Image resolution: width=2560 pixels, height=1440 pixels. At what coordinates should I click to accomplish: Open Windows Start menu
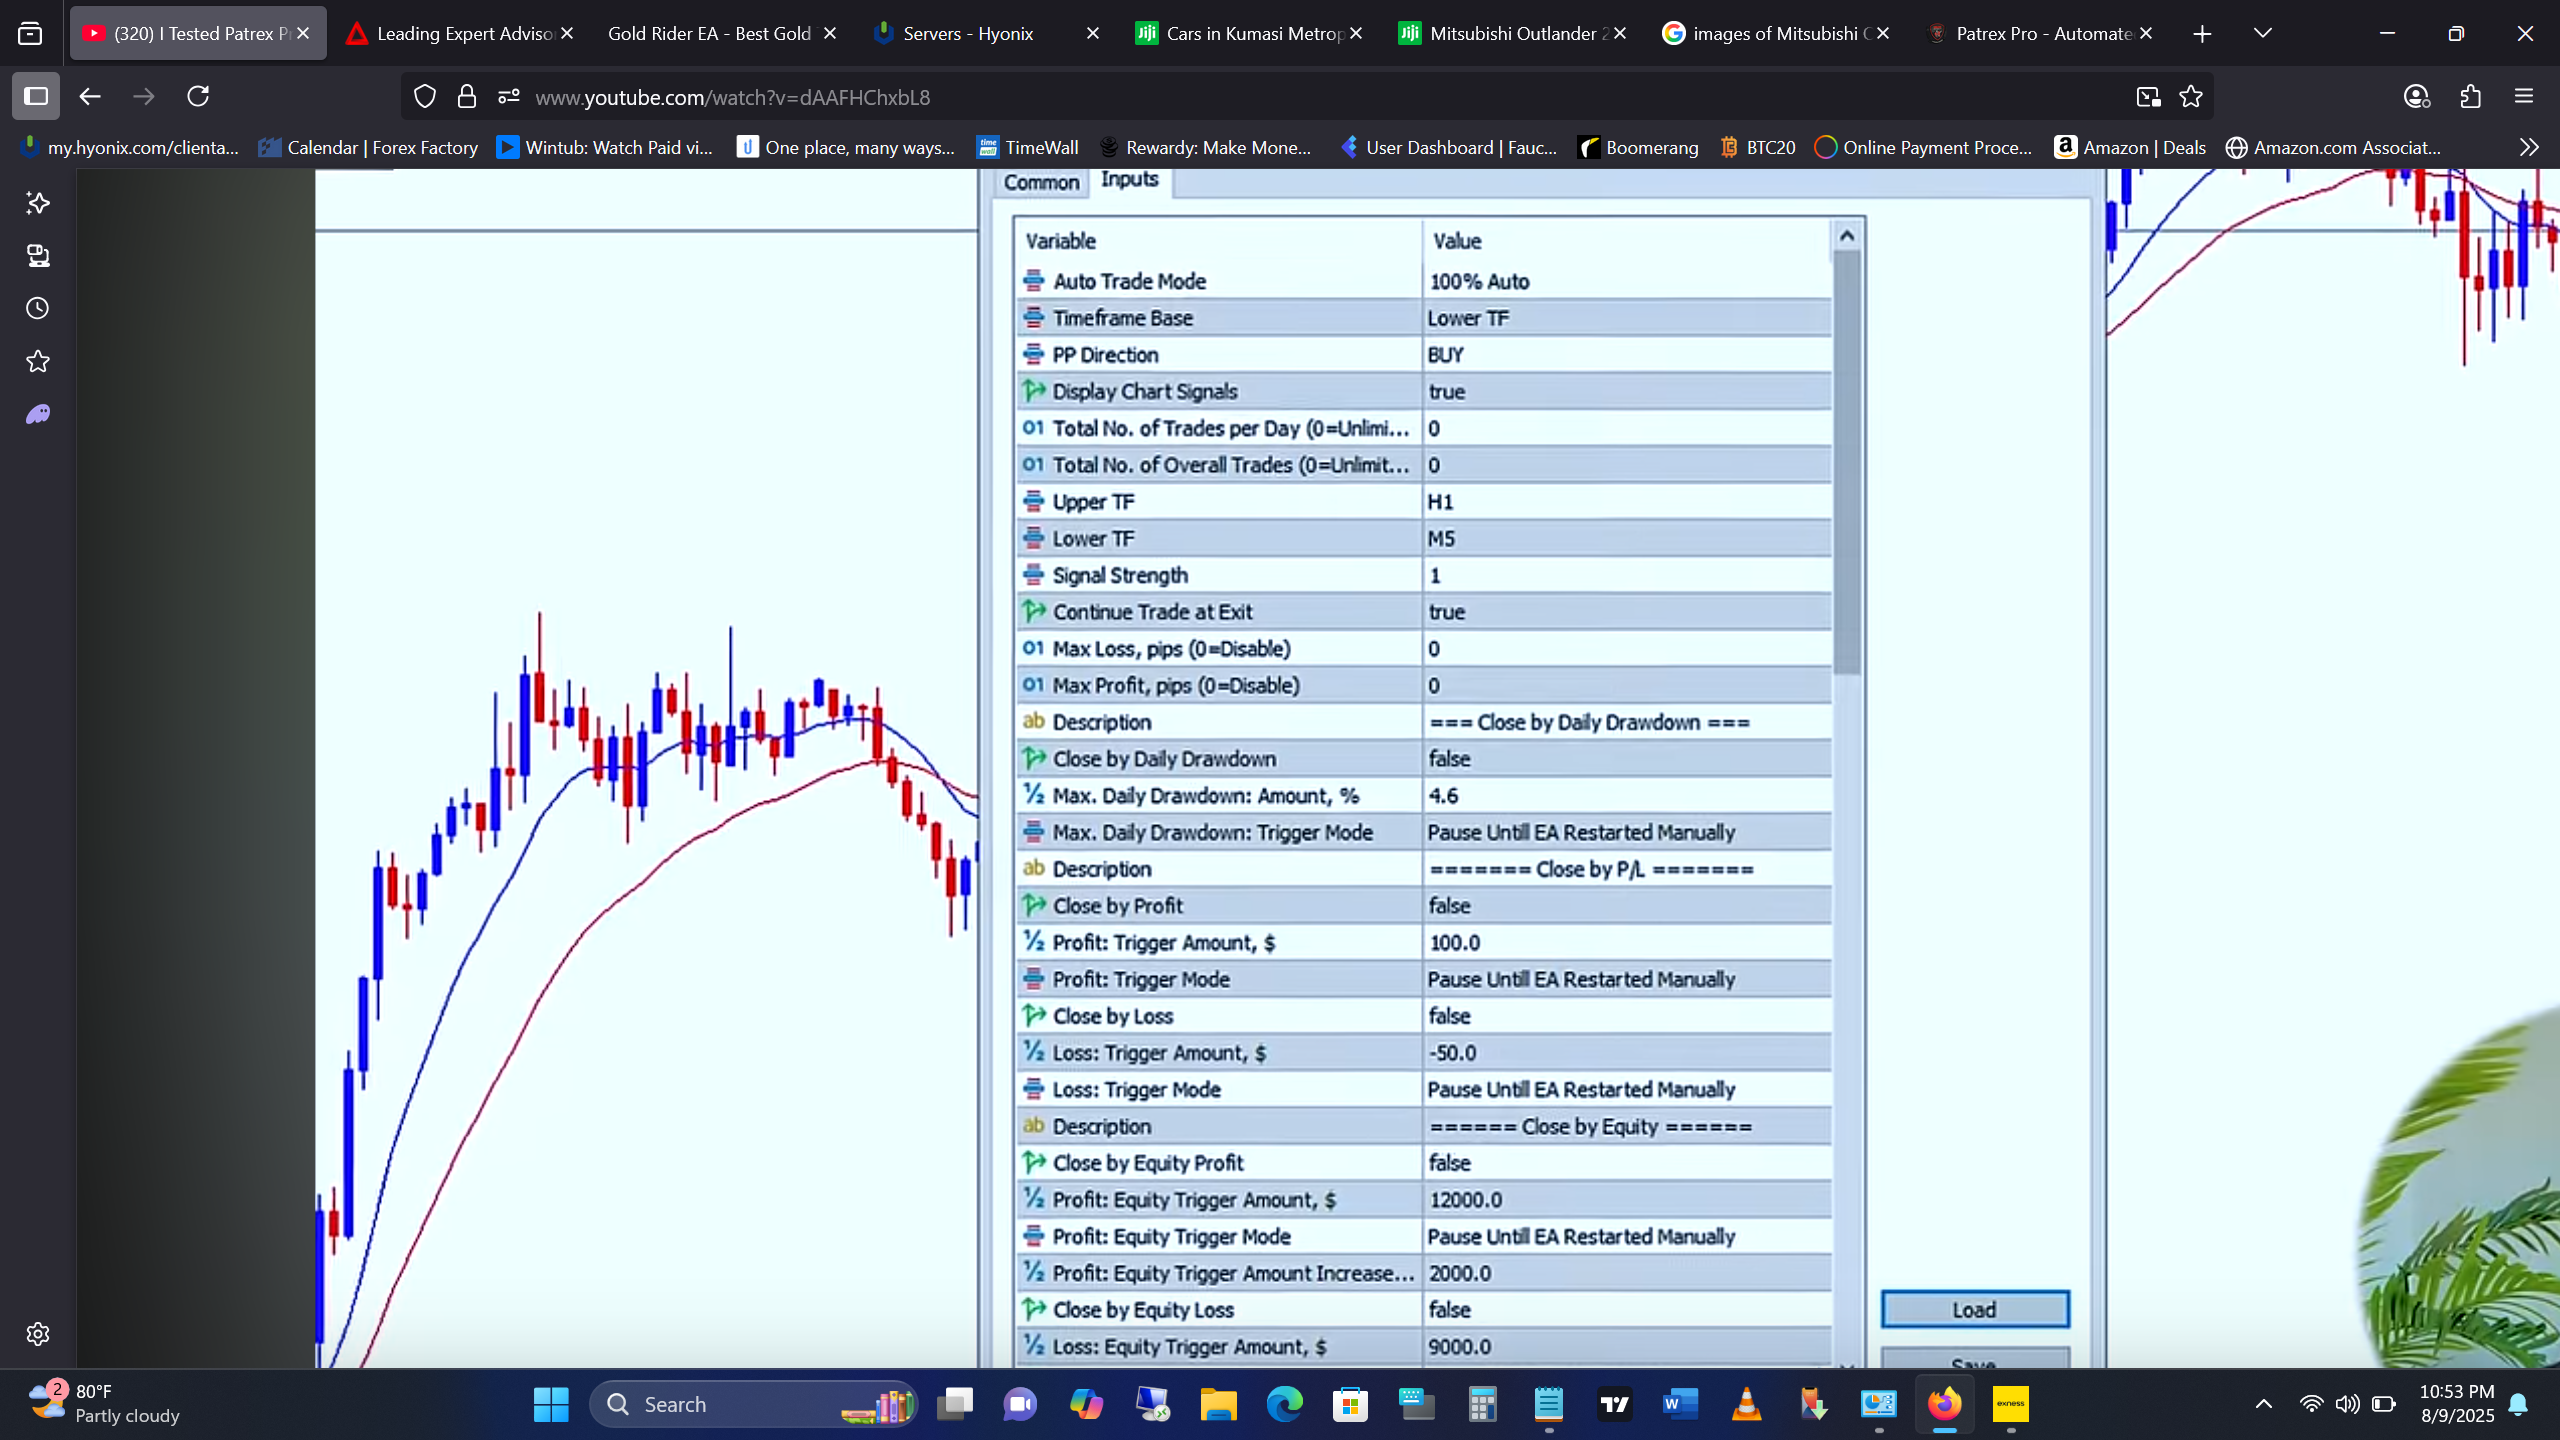pos(551,1404)
